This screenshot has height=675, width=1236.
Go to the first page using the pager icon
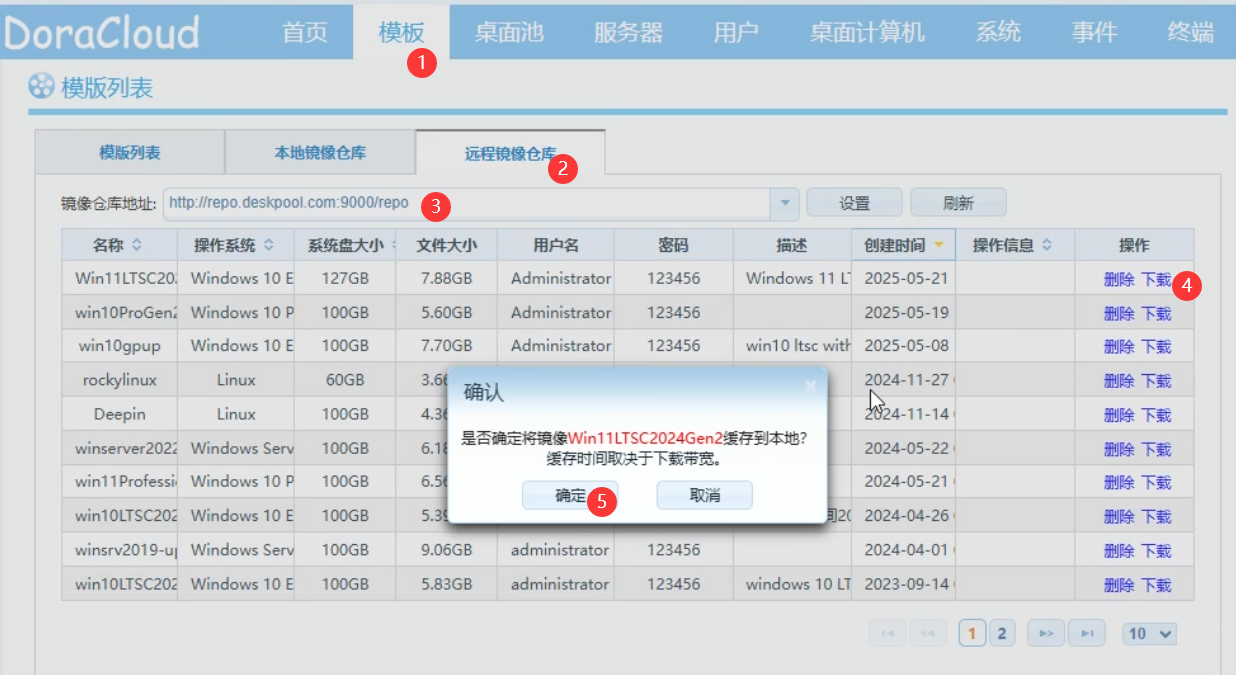click(x=889, y=633)
